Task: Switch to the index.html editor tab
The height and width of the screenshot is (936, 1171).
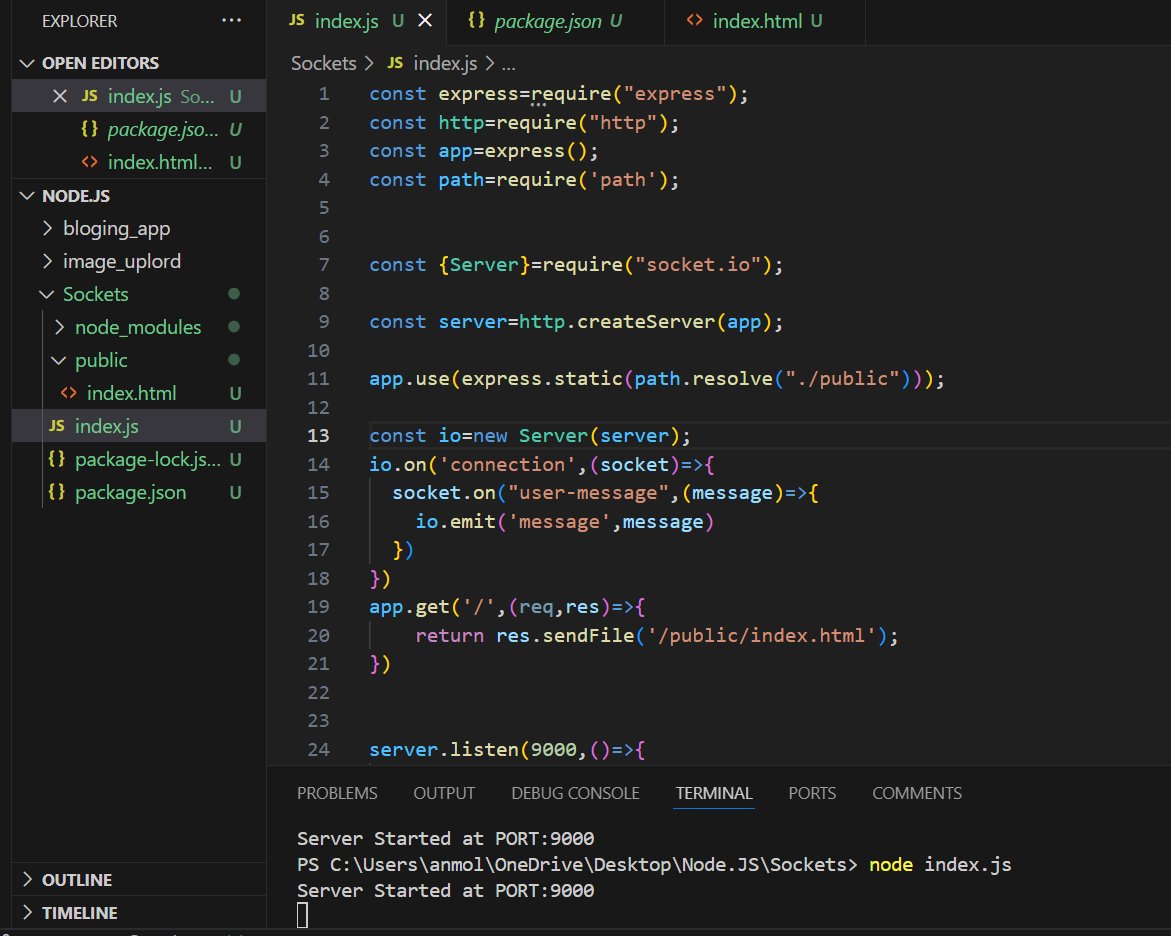Action: (767, 21)
